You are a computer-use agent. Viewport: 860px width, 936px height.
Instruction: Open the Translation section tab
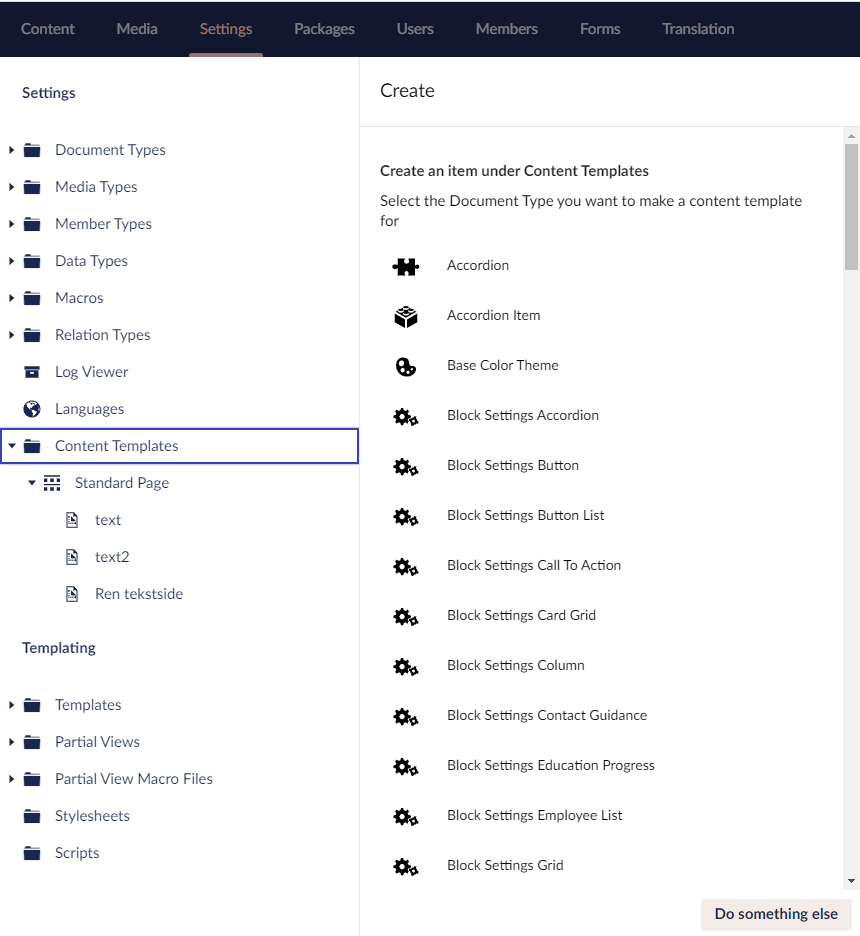(x=698, y=29)
